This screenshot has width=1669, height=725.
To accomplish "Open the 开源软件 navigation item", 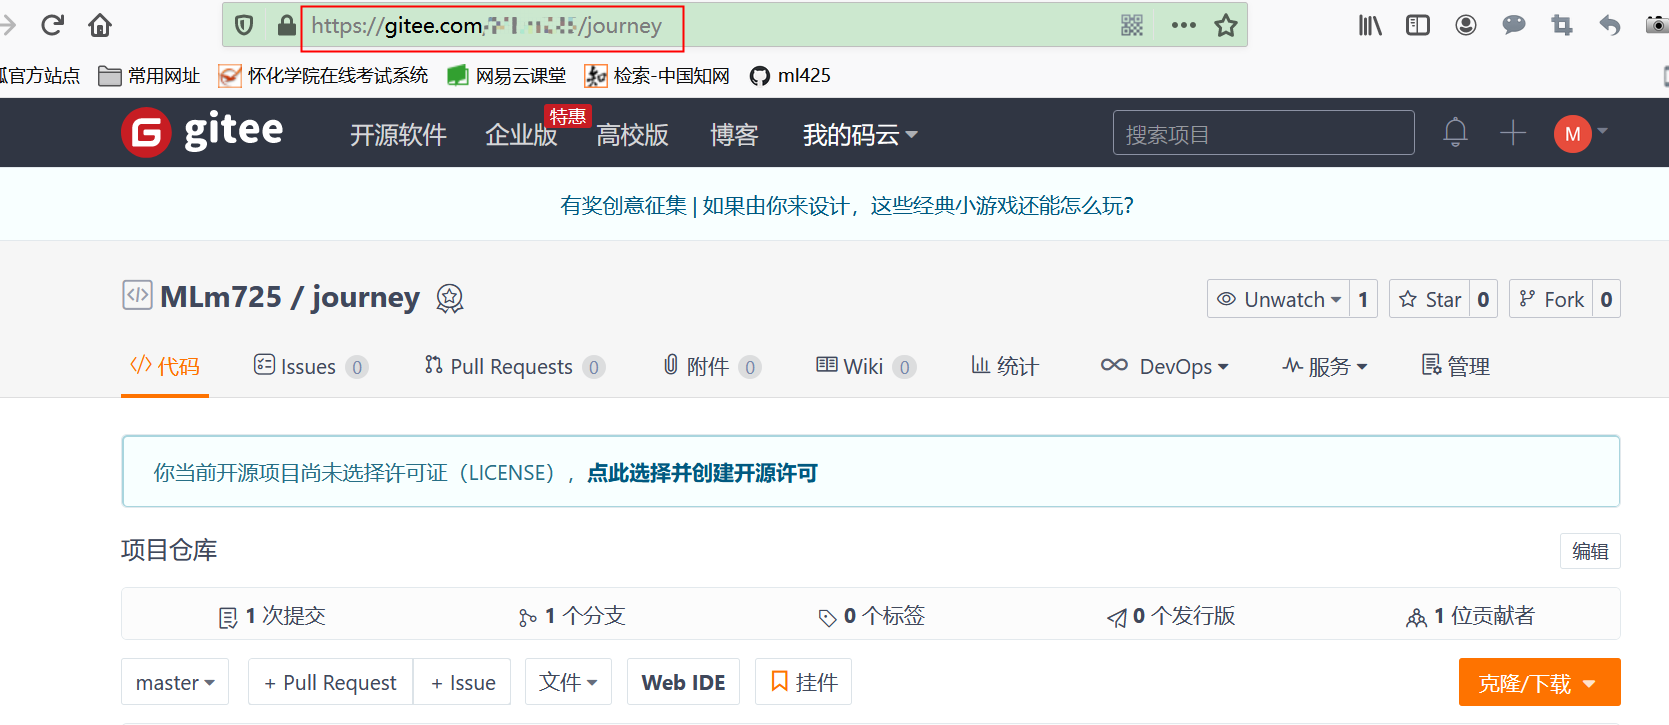I will coord(398,135).
